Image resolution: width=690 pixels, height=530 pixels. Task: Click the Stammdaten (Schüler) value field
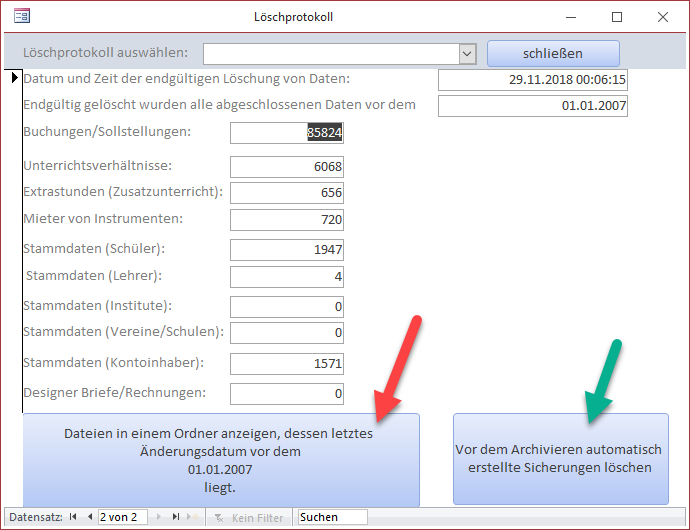tap(287, 250)
